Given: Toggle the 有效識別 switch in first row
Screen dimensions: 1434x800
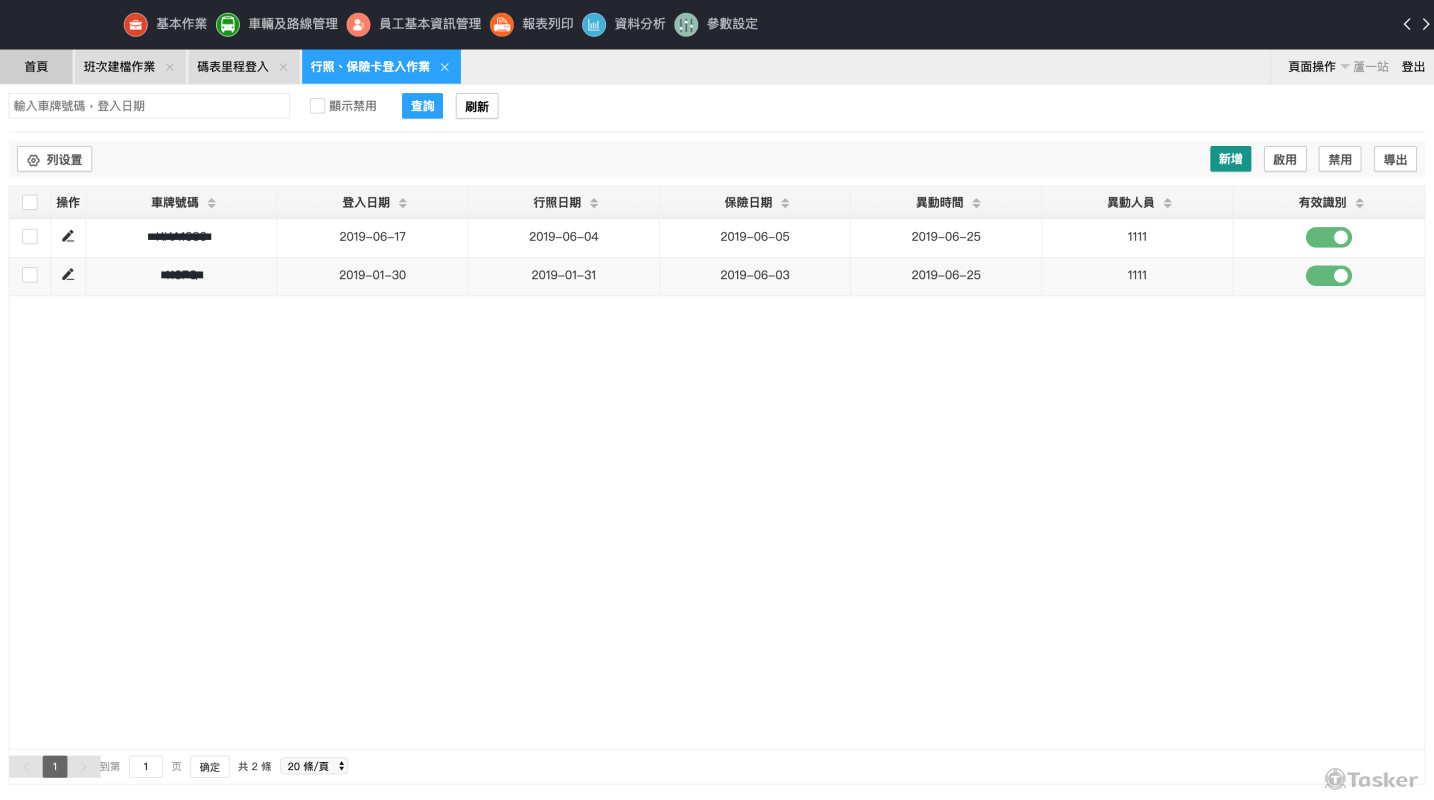Looking at the screenshot, I should pos(1328,237).
